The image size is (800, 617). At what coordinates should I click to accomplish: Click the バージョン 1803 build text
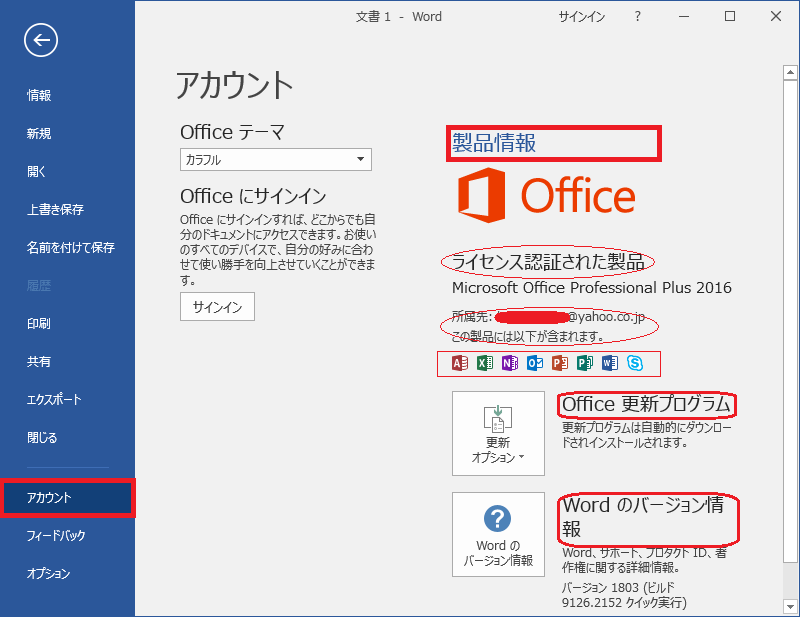click(x=624, y=595)
